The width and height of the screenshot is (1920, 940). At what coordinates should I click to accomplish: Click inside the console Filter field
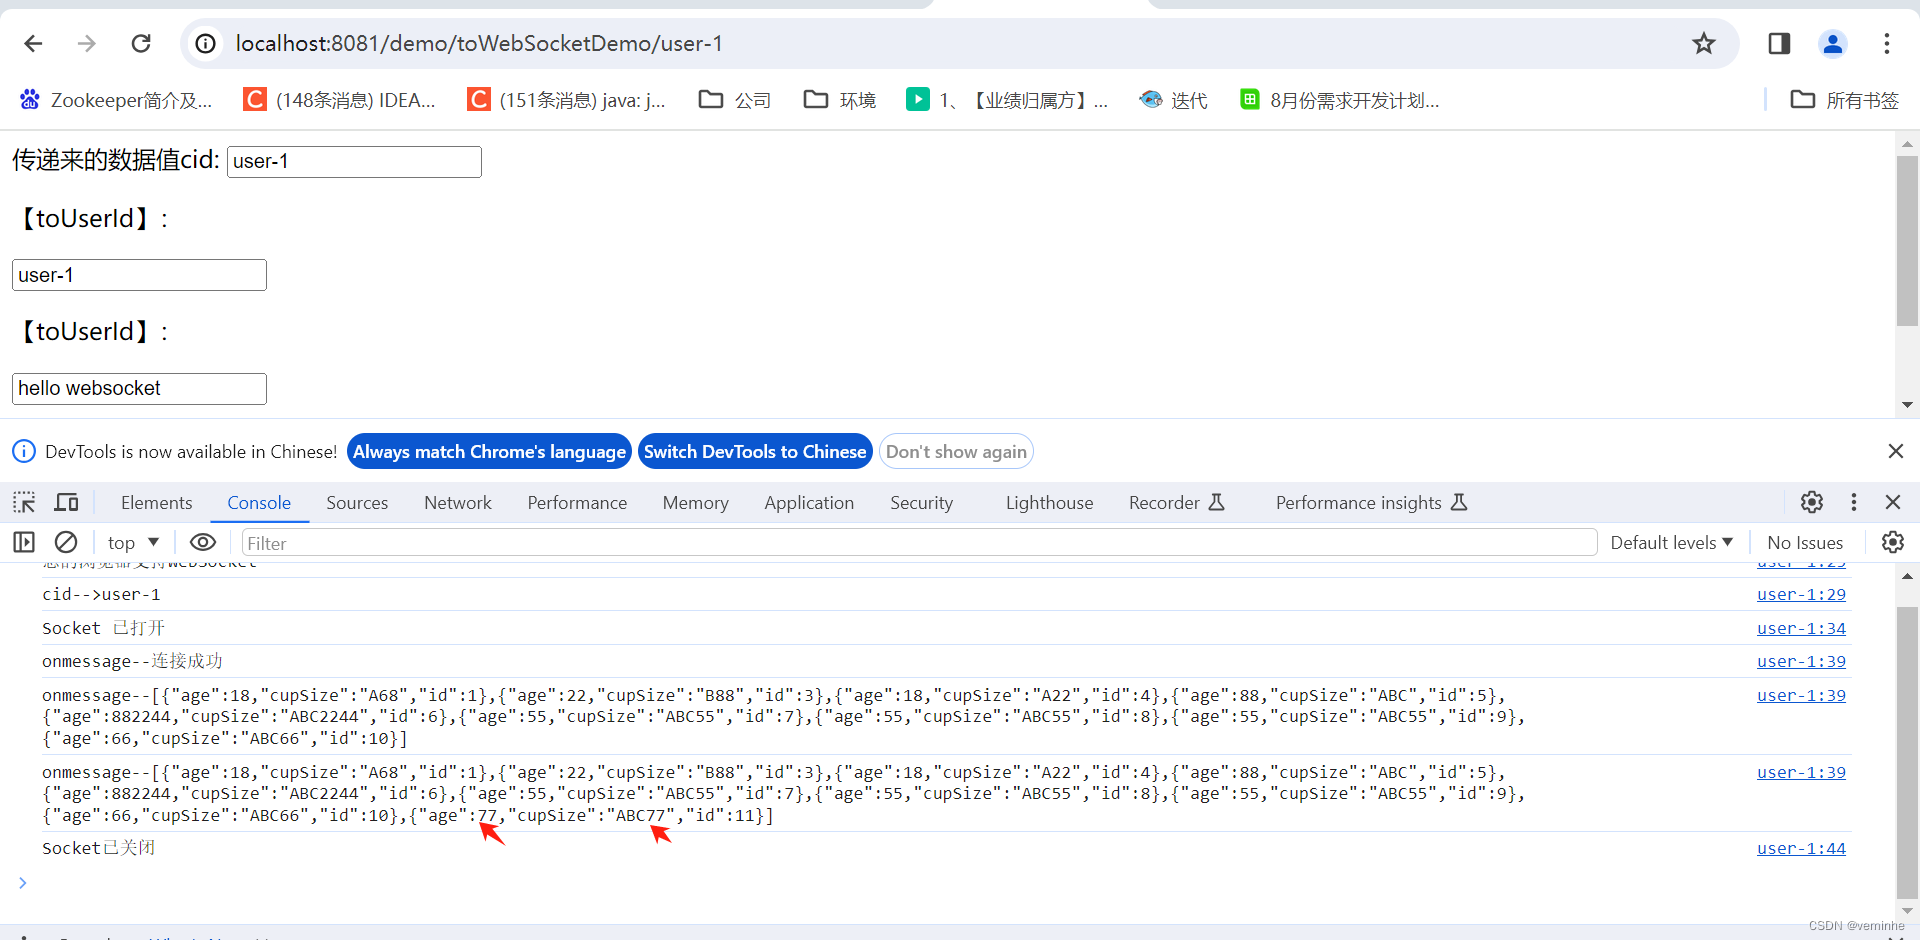[x=500, y=542]
